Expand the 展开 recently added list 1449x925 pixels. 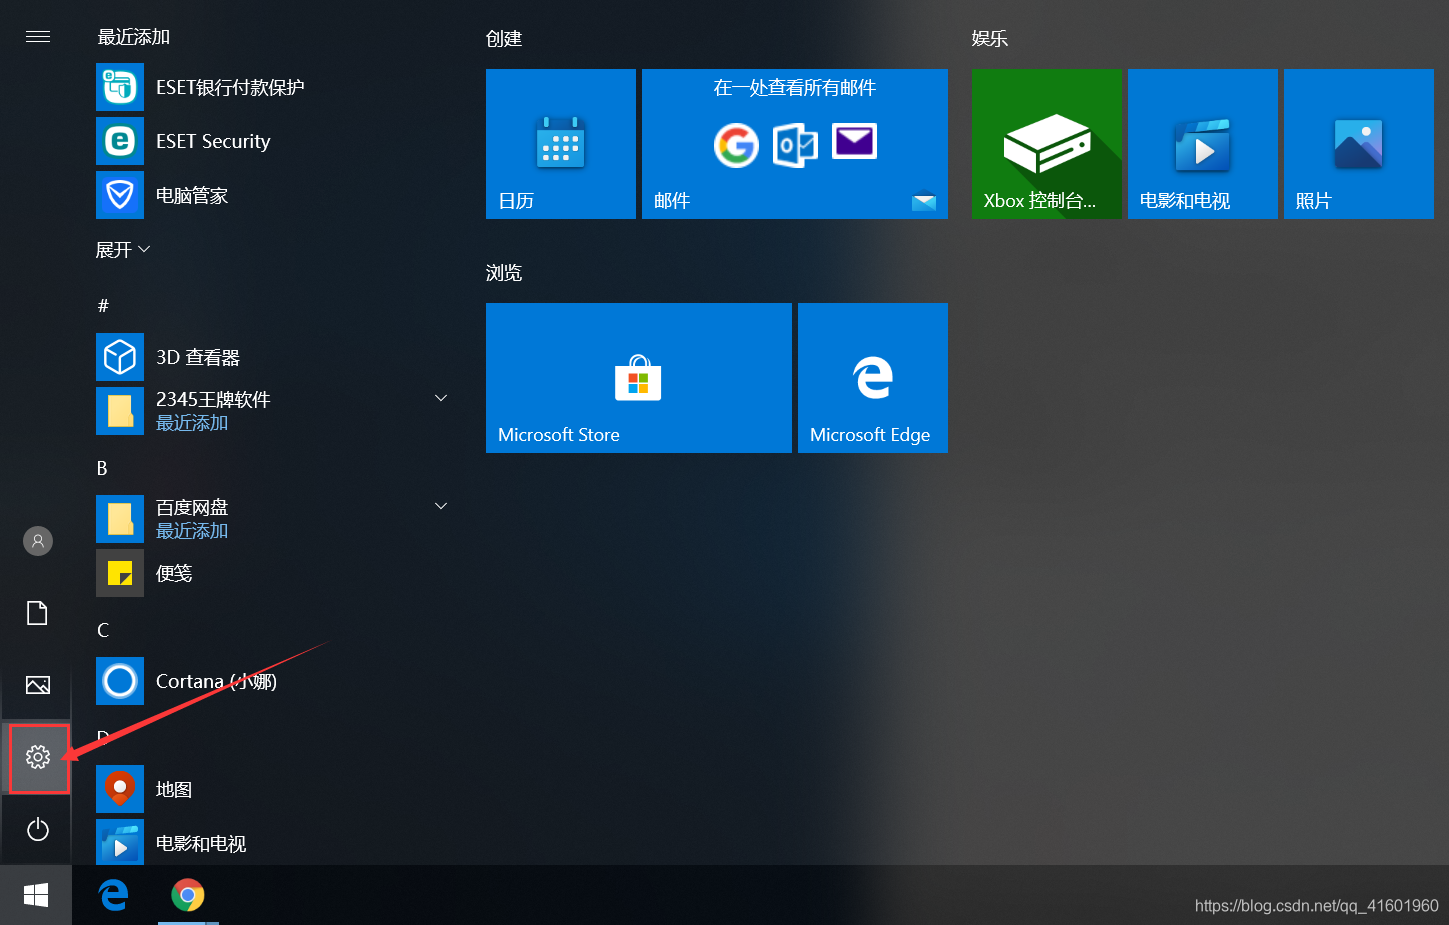tap(123, 249)
